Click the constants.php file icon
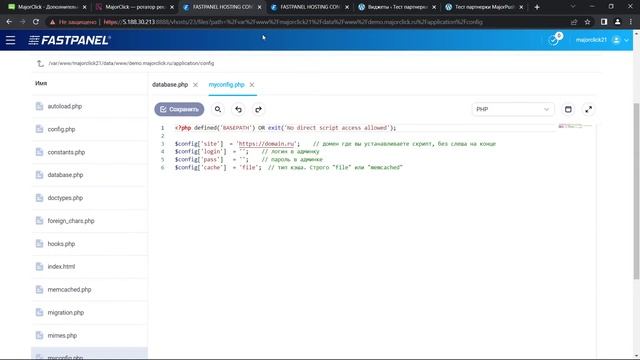 [39, 152]
